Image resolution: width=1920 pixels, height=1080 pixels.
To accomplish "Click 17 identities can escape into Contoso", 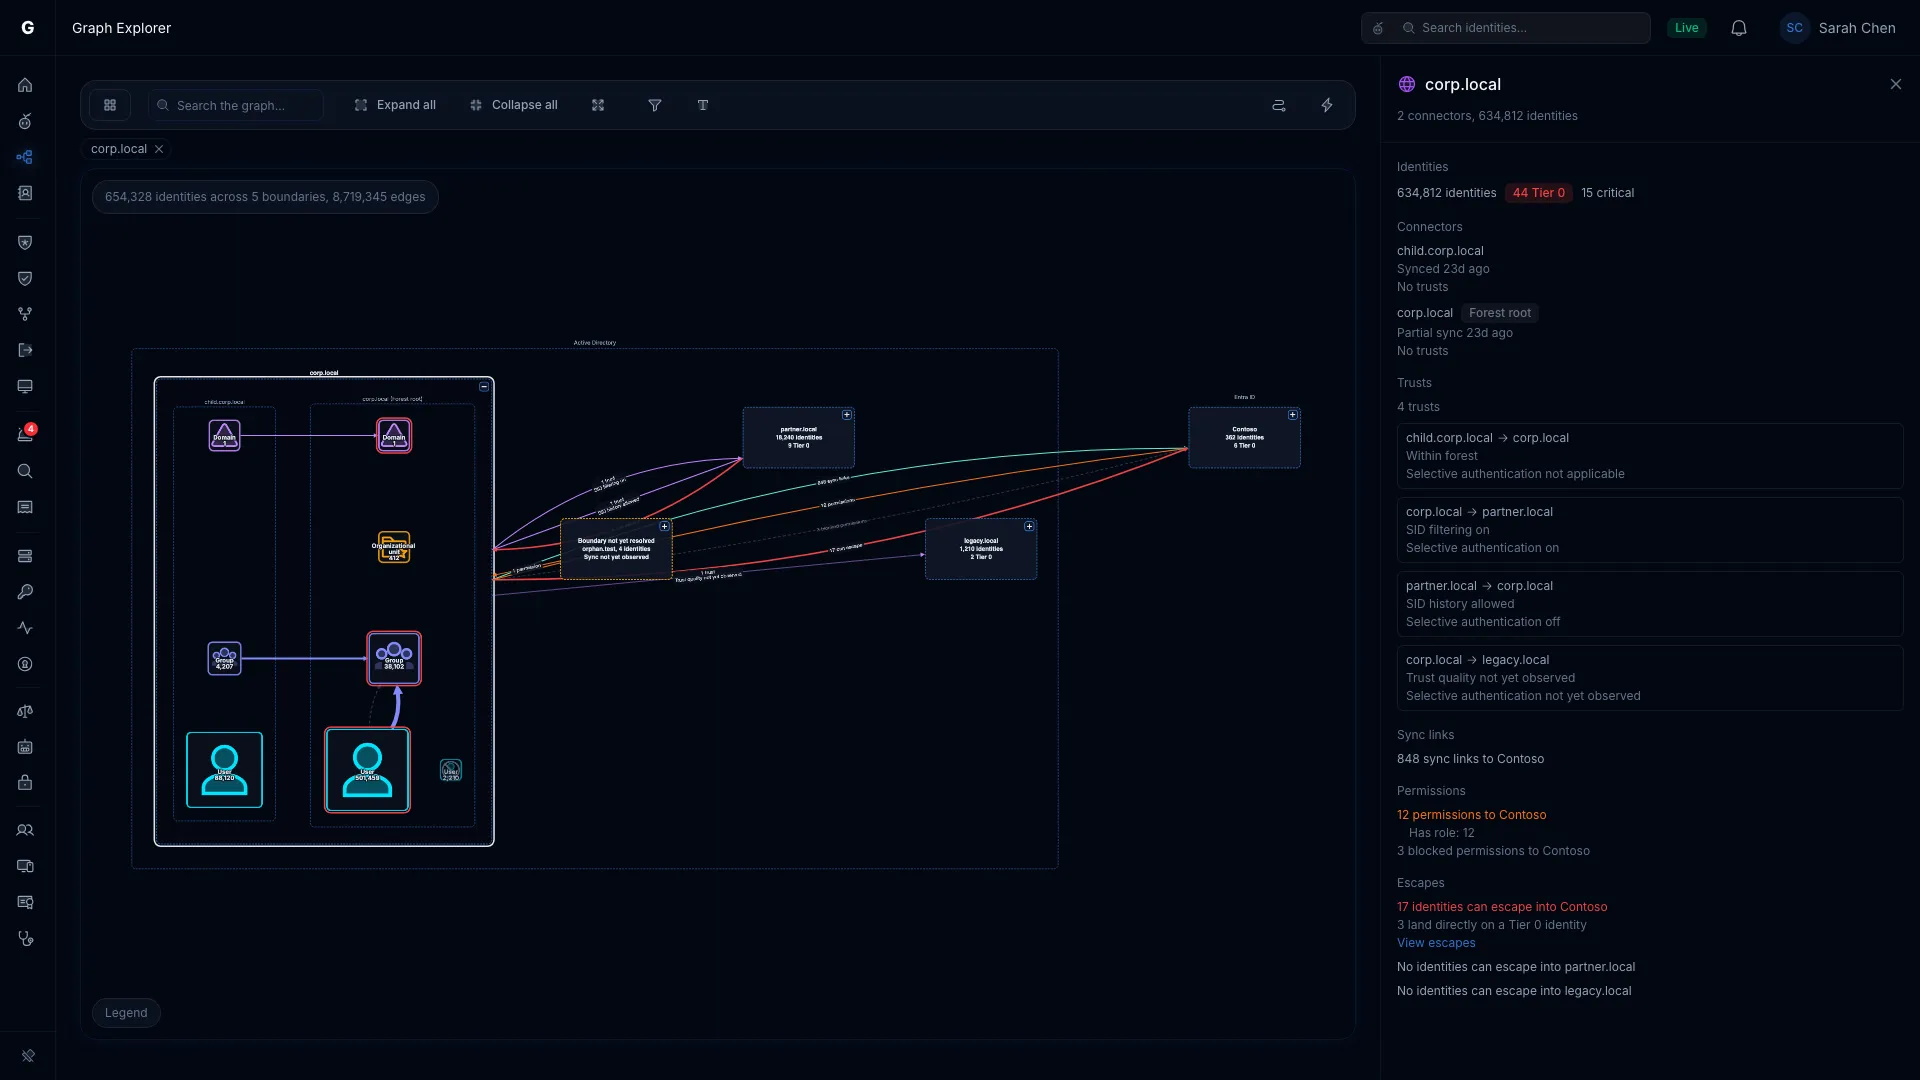I will (x=1502, y=907).
